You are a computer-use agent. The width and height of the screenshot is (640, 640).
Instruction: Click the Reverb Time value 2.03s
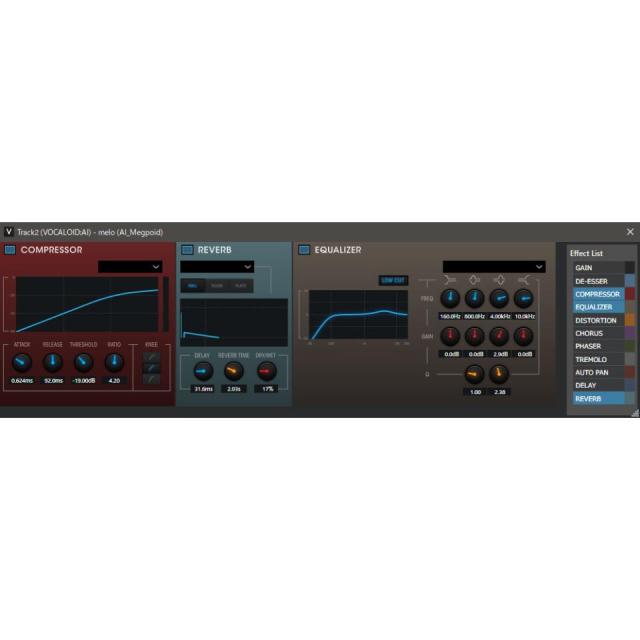(234, 389)
